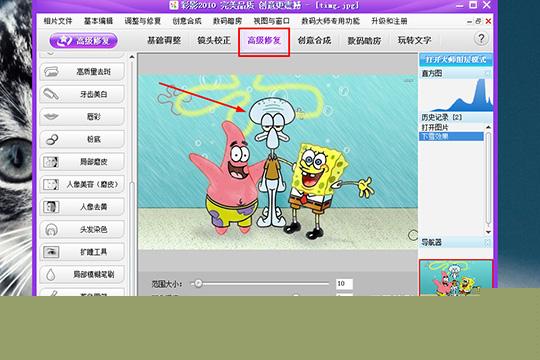Click the 范围大小 slider handle
Viewport: 540px width, 360px height.
198,284
